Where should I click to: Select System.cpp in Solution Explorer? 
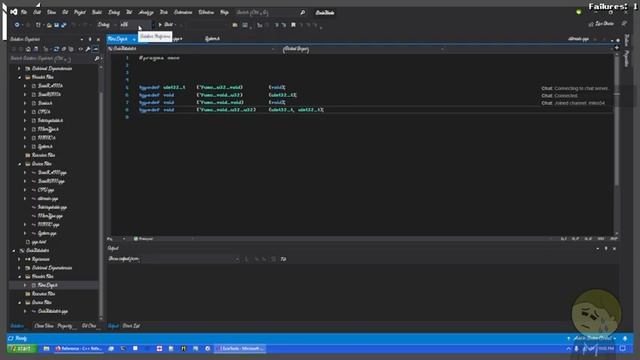(x=47, y=233)
